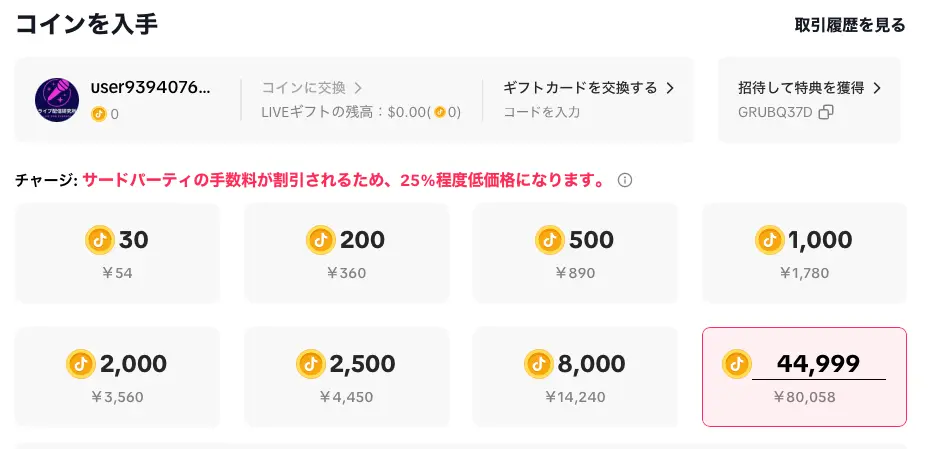Click the coin icon under the username
The image size is (932, 449).
pyautogui.click(x=98, y=114)
